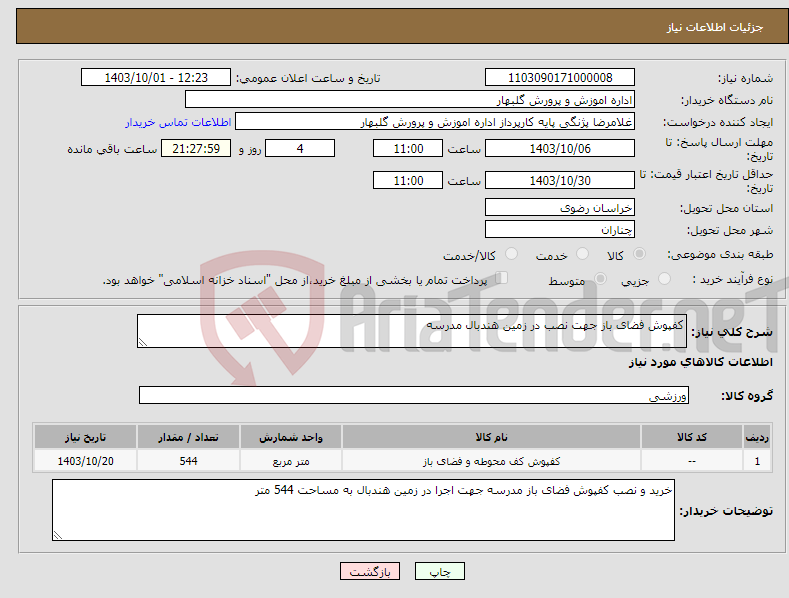Select the متوسط purchase type radio

tap(600, 278)
